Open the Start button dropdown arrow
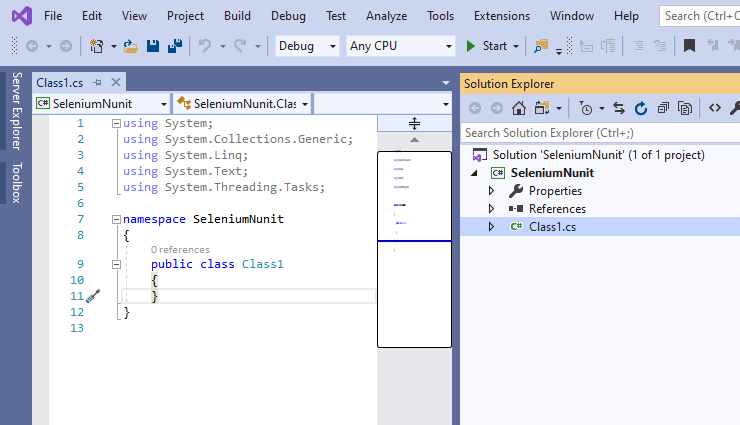The height and width of the screenshot is (425, 740). click(x=516, y=46)
